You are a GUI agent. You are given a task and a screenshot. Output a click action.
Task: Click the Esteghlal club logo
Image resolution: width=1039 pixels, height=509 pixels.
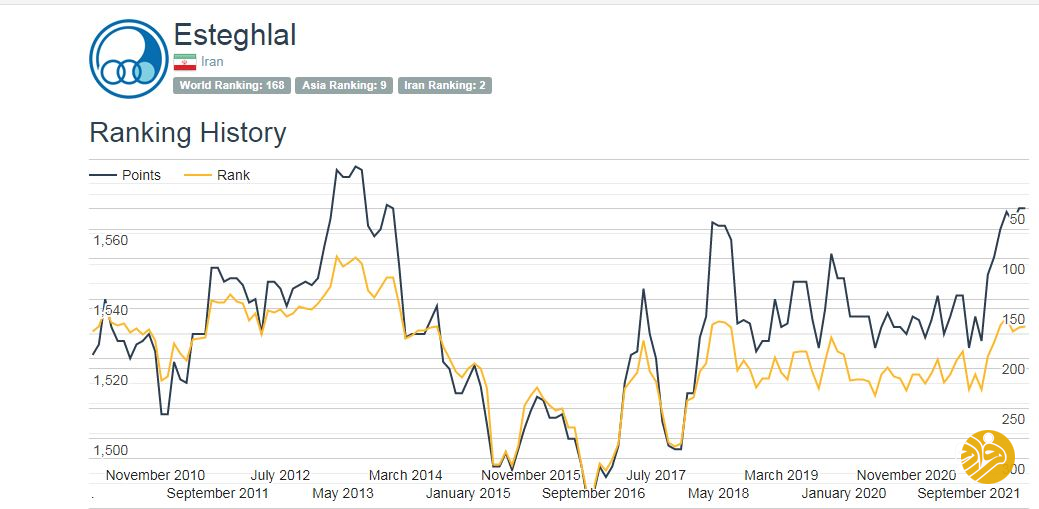tap(129, 59)
